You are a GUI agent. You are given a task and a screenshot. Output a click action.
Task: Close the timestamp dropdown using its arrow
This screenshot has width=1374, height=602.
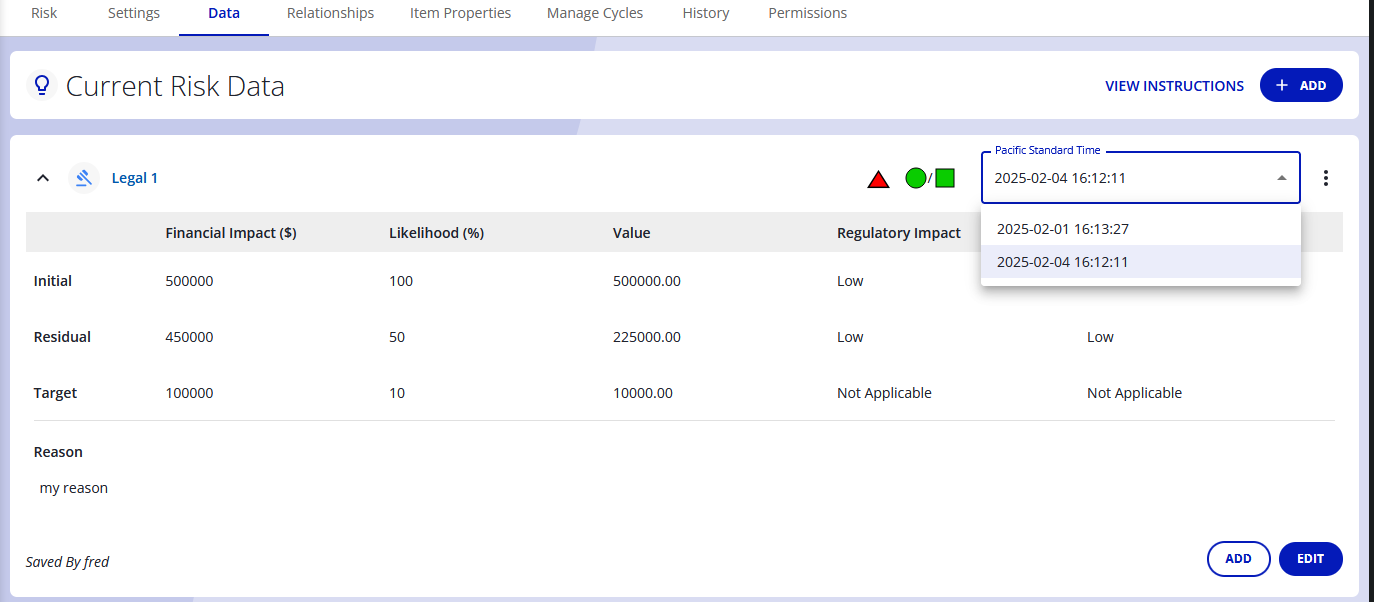[x=1281, y=178]
